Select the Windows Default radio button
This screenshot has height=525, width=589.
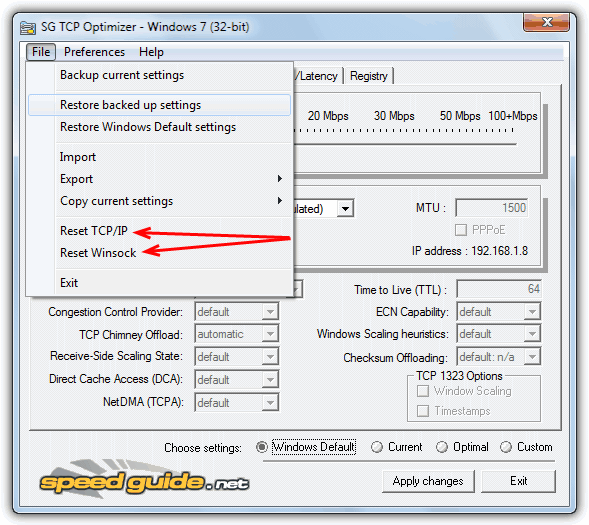[x=262, y=447]
